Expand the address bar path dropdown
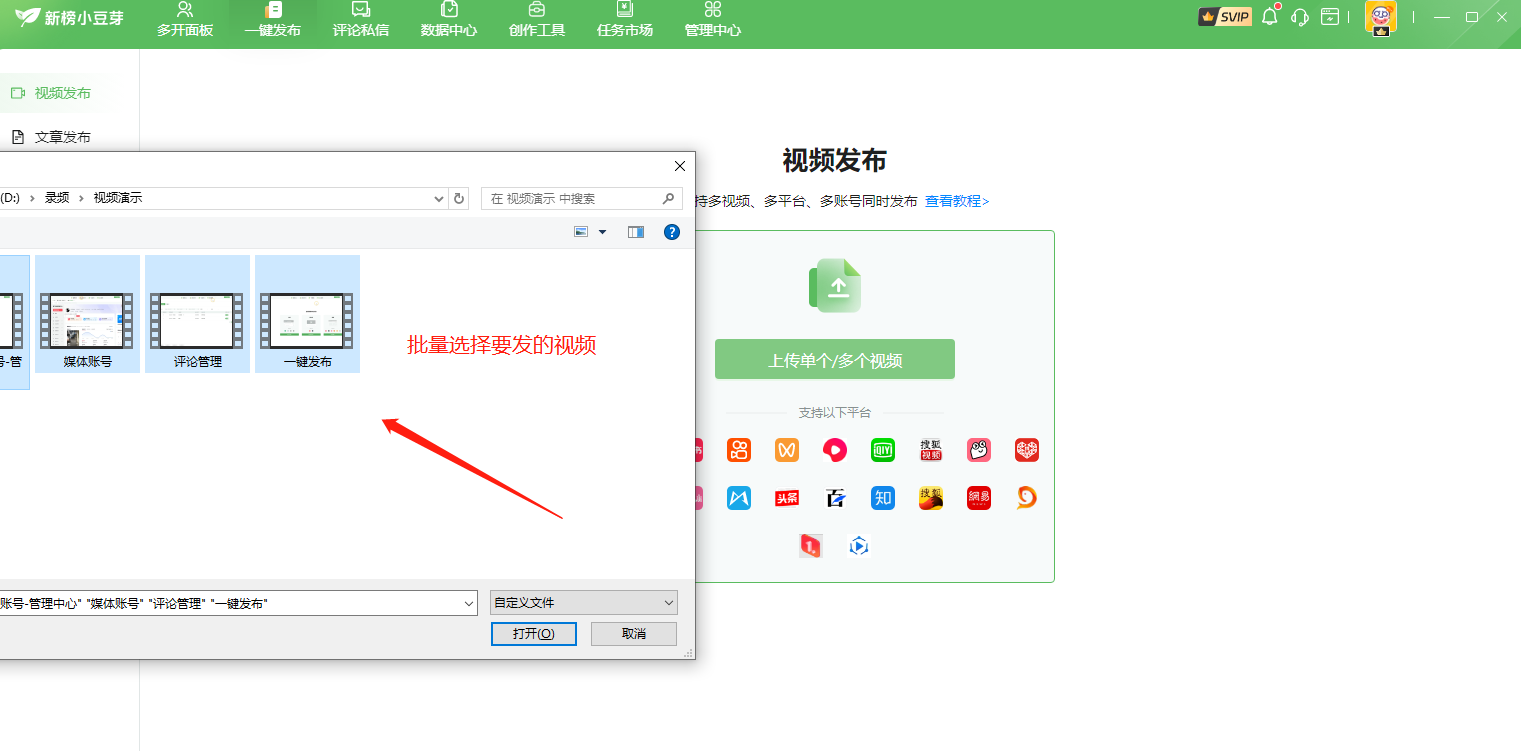The height and width of the screenshot is (751, 1521). tap(439, 199)
